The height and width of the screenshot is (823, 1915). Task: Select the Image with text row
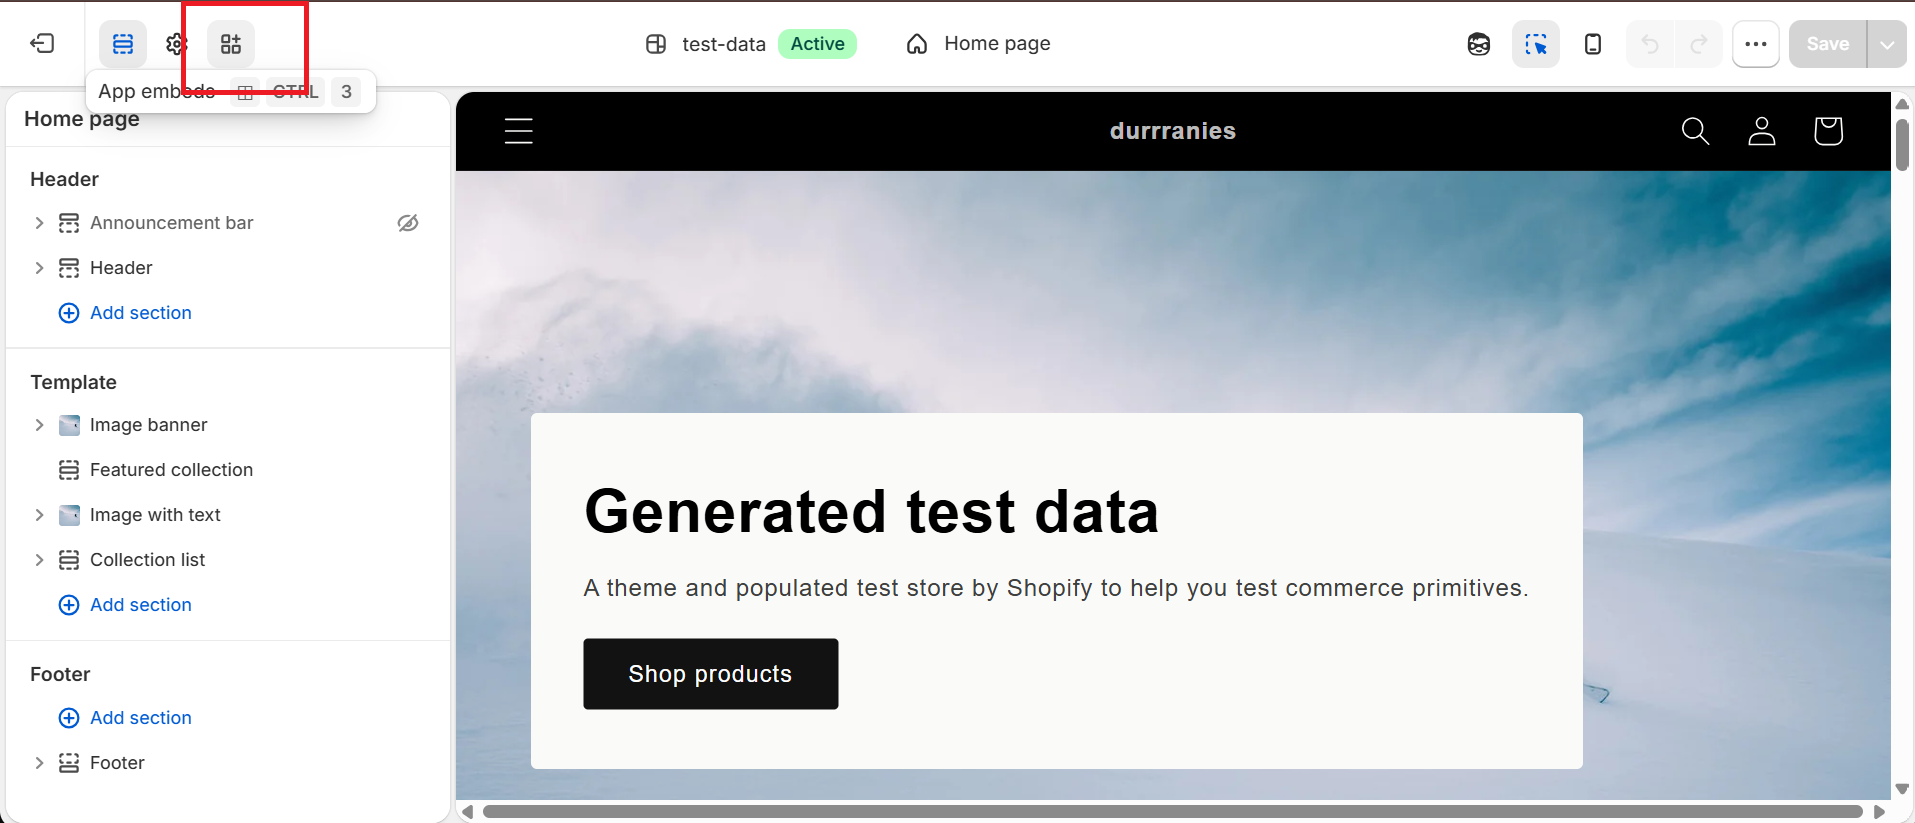click(228, 515)
